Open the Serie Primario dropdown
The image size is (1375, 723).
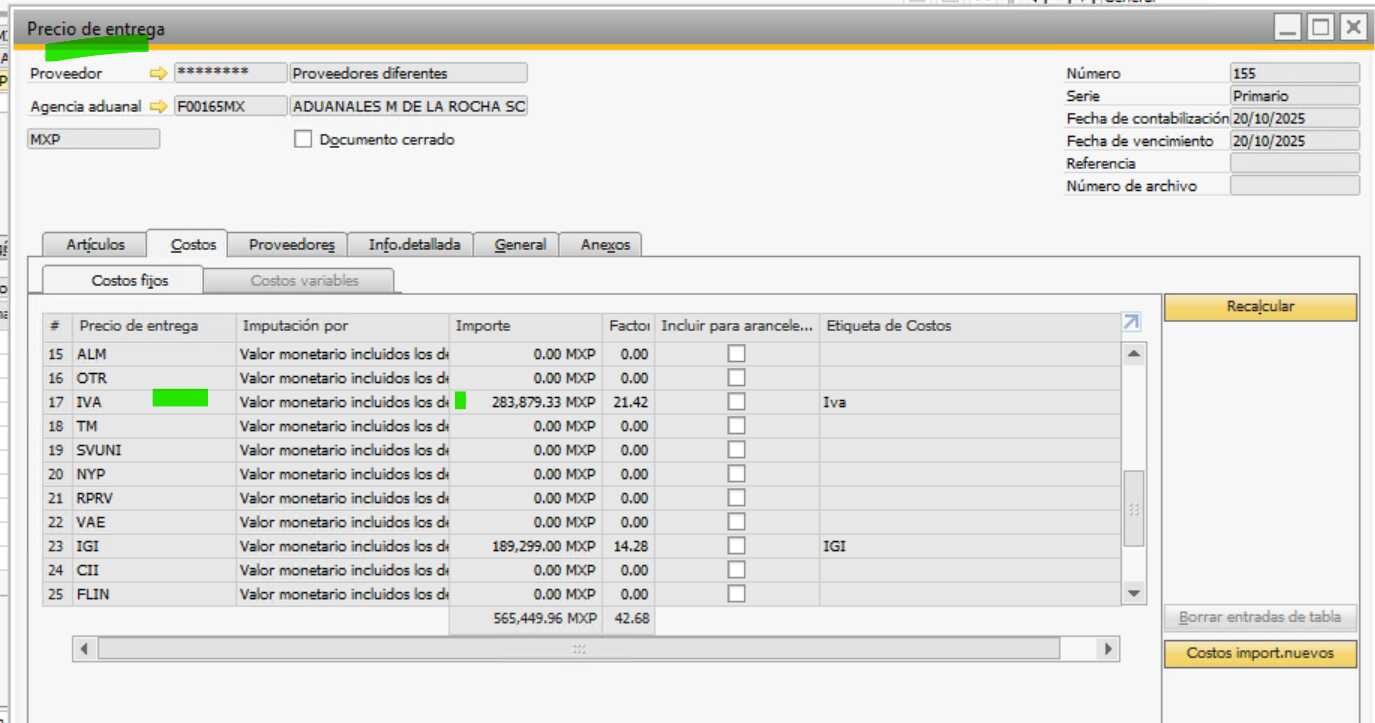(x=1294, y=96)
